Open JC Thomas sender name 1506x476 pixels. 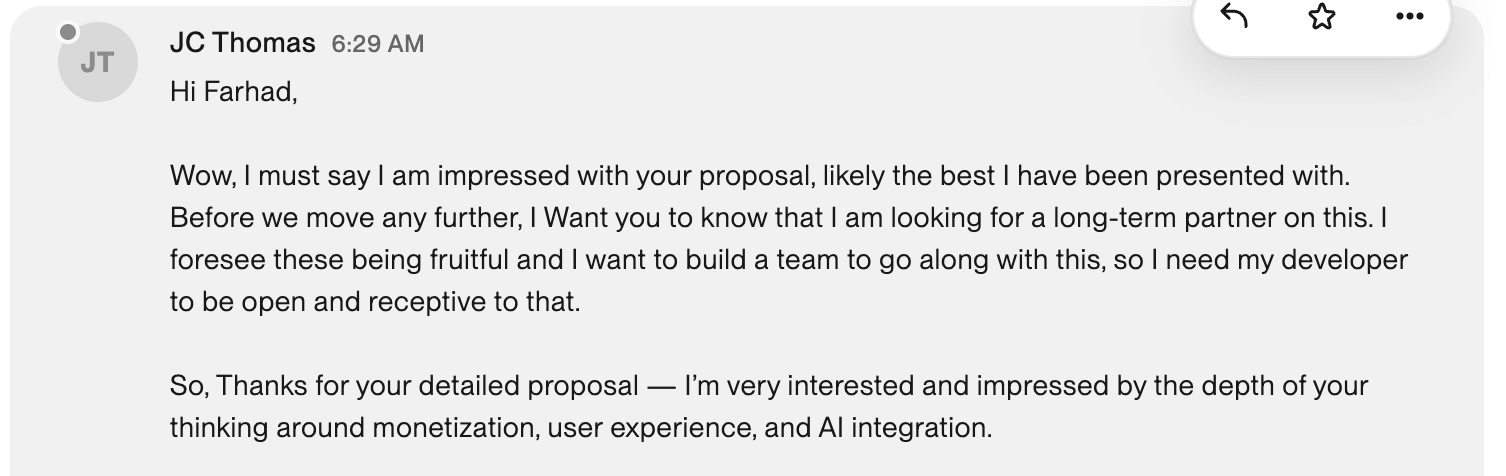243,43
